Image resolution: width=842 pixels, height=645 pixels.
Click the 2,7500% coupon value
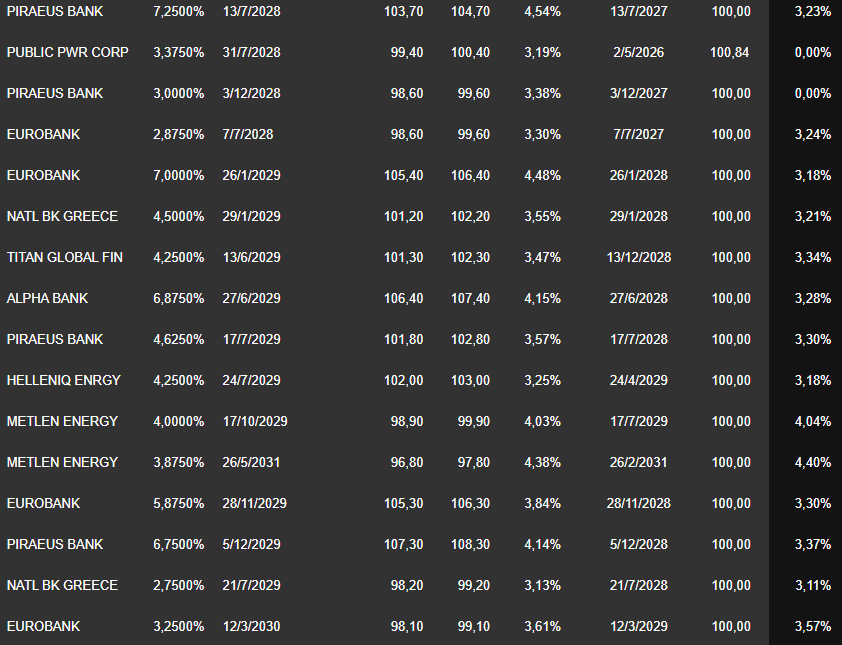[178, 585]
